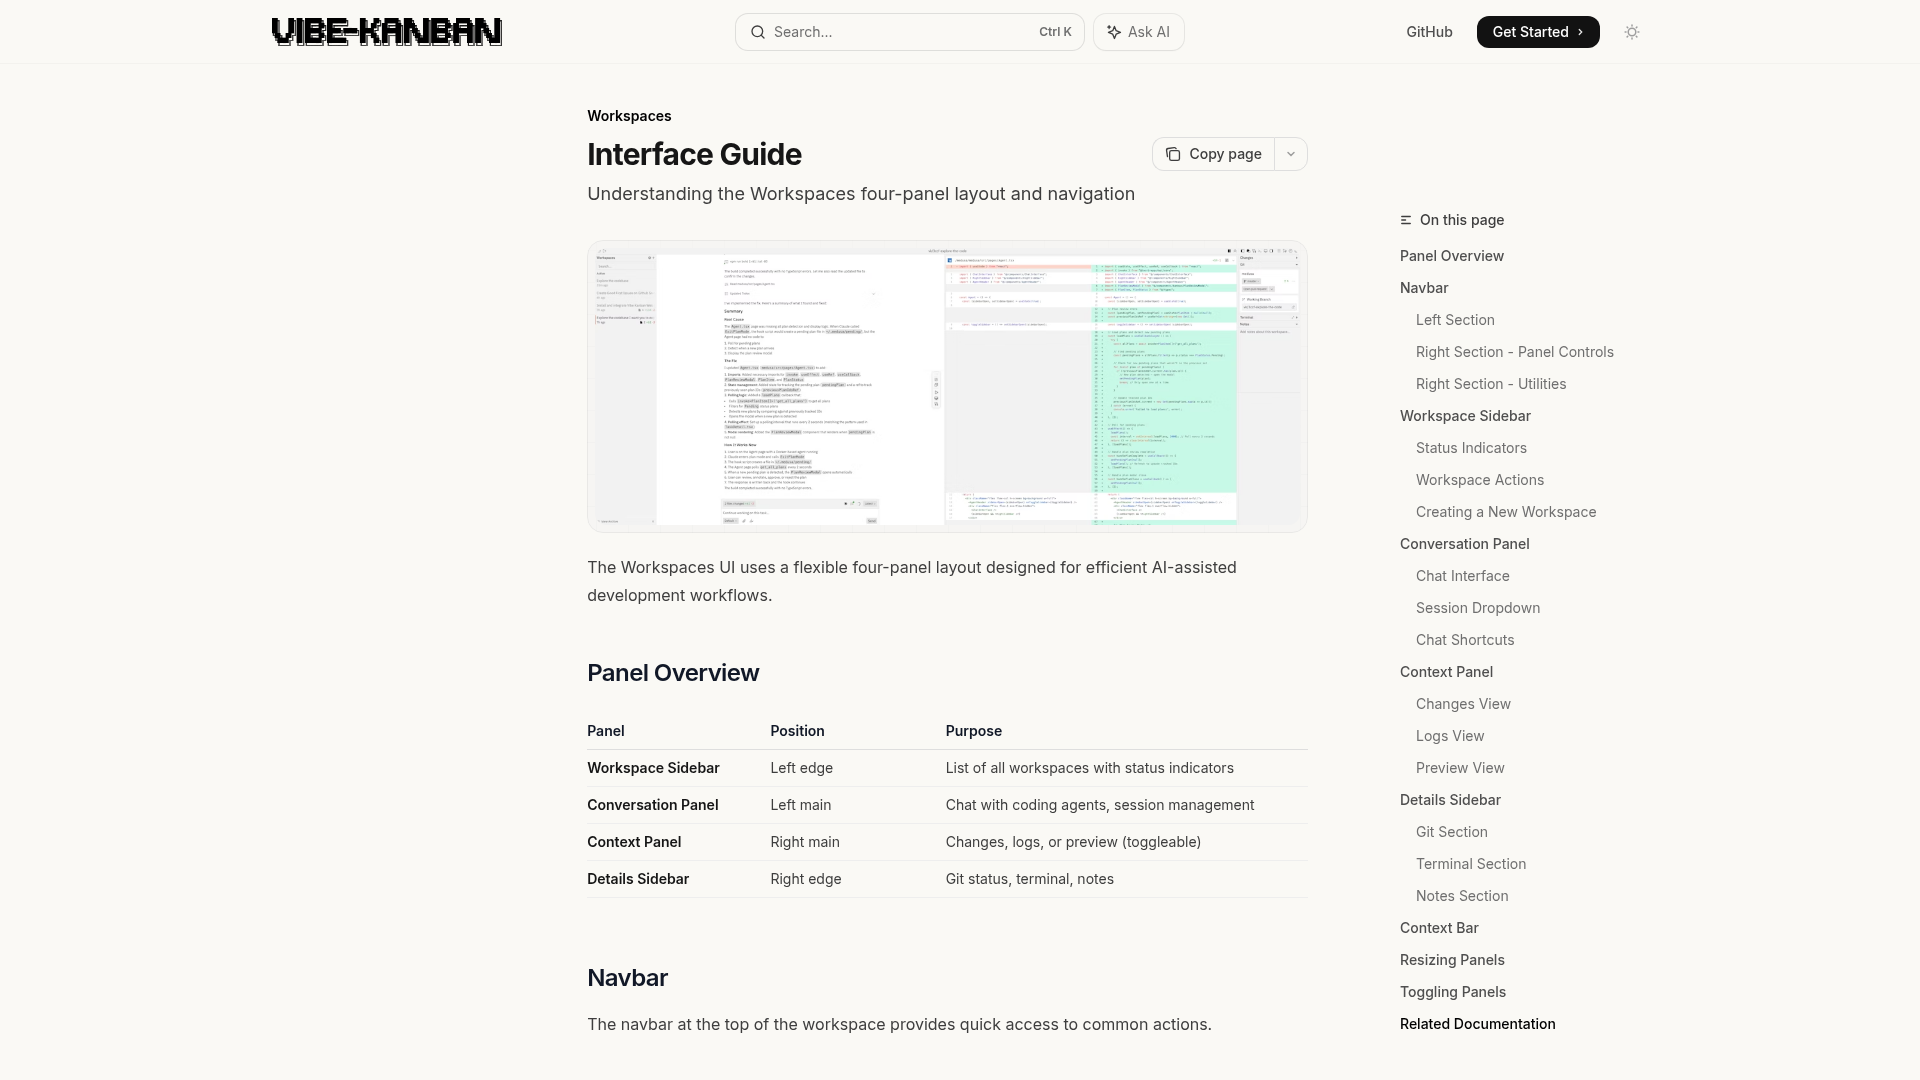The width and height of the screenshot is (1920, 1080).
Task: Go to Preview View entry
Action: tap(1460, 768)
